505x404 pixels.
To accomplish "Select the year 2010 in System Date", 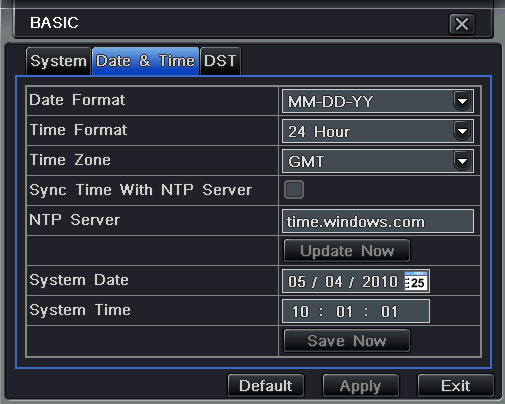I will 380,282.
